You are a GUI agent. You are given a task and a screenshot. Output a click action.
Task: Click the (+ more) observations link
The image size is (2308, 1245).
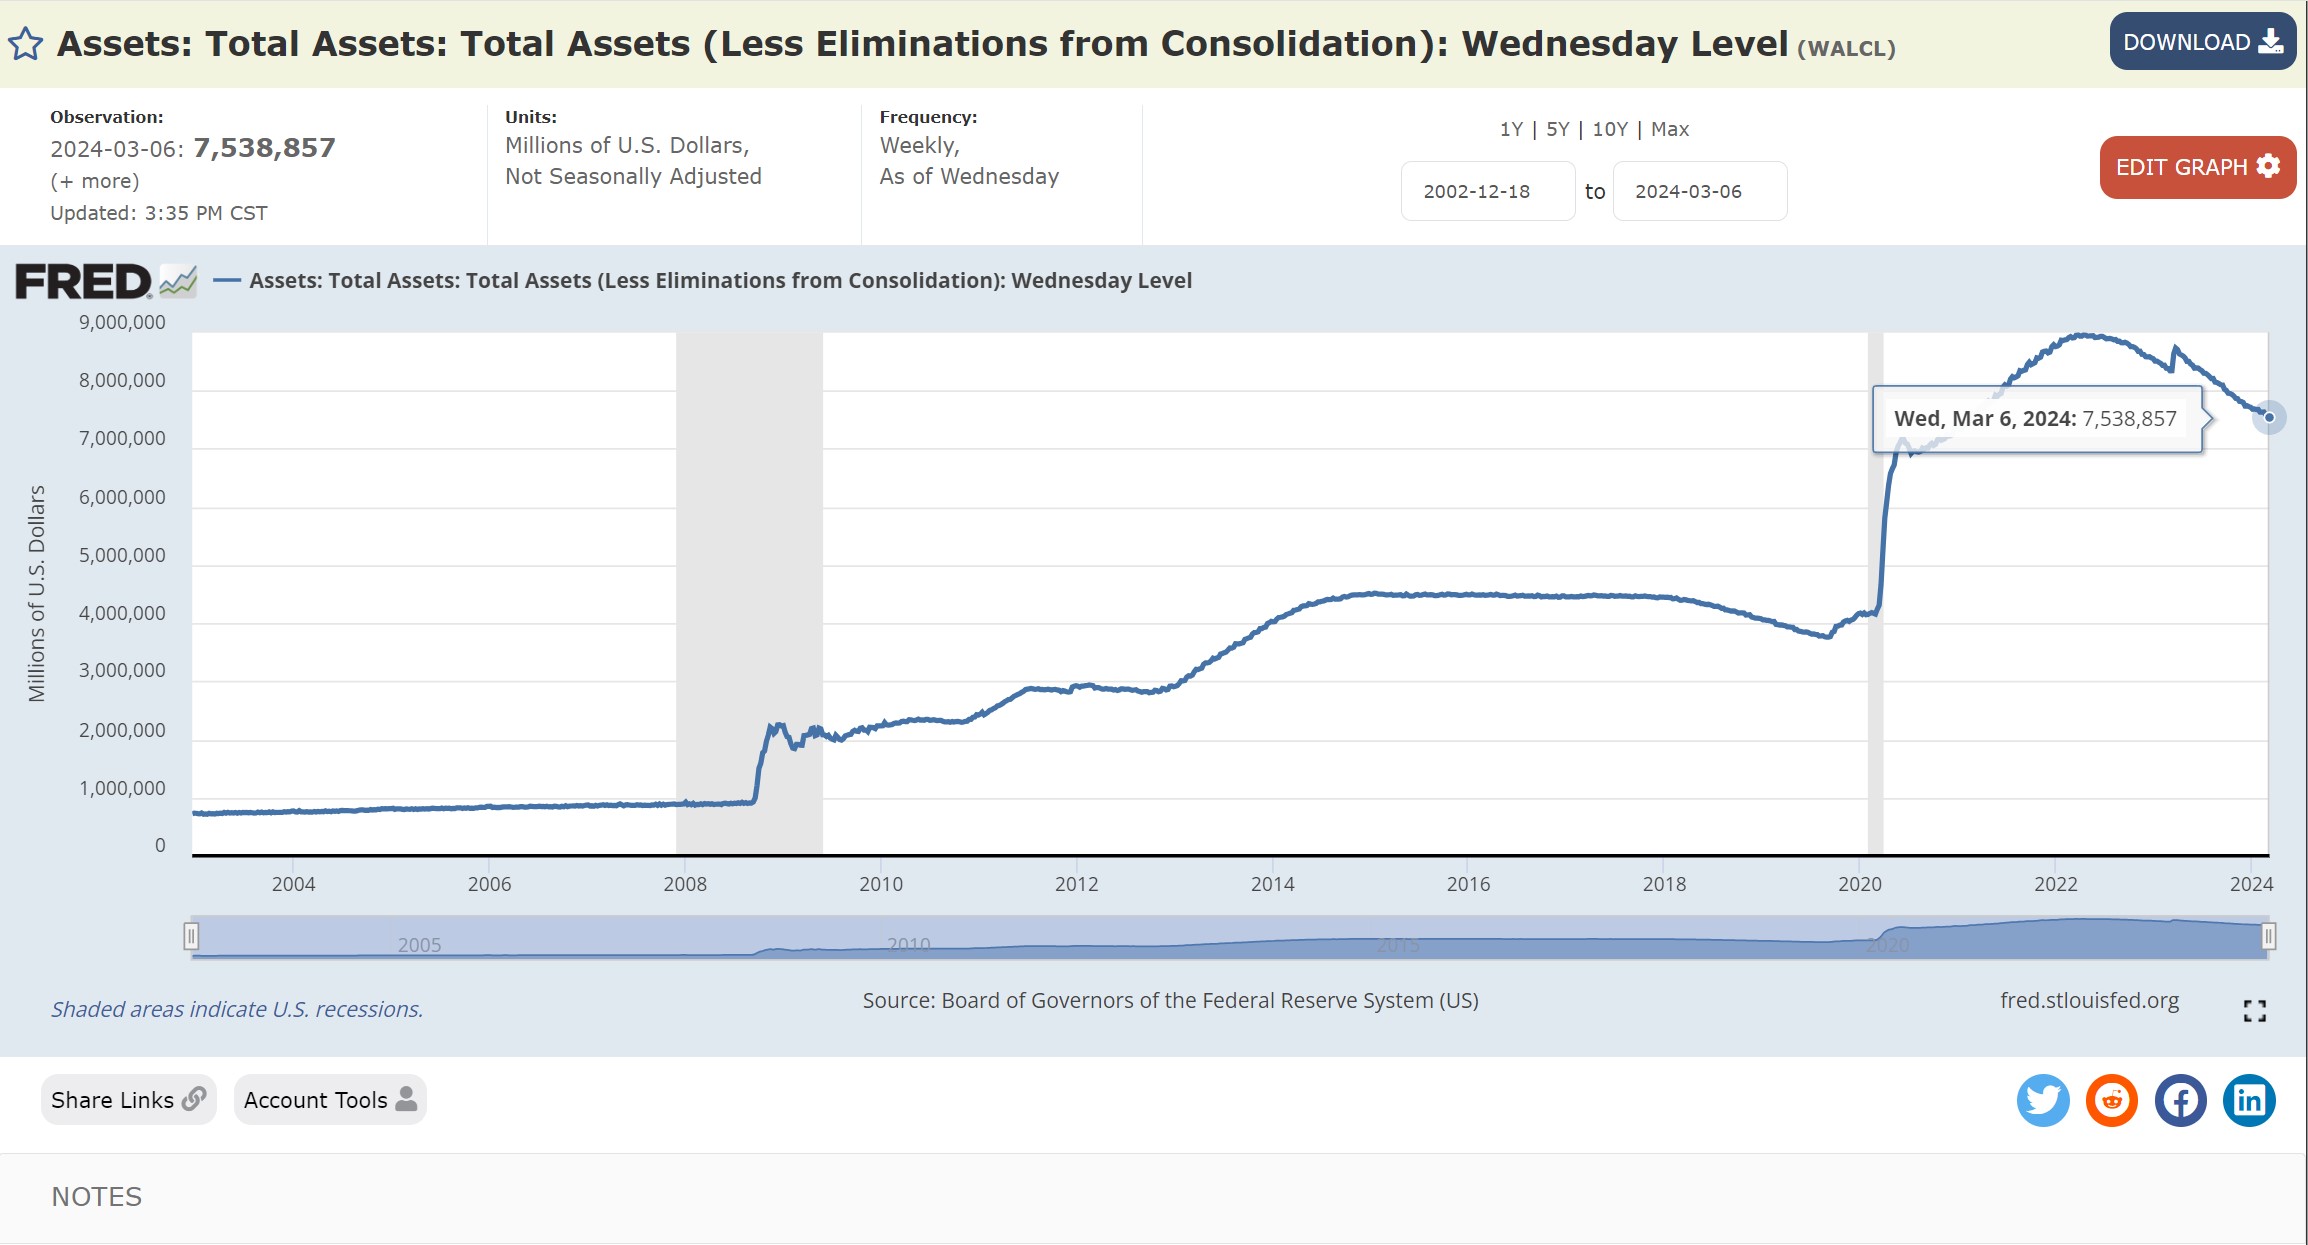[95, 181]
